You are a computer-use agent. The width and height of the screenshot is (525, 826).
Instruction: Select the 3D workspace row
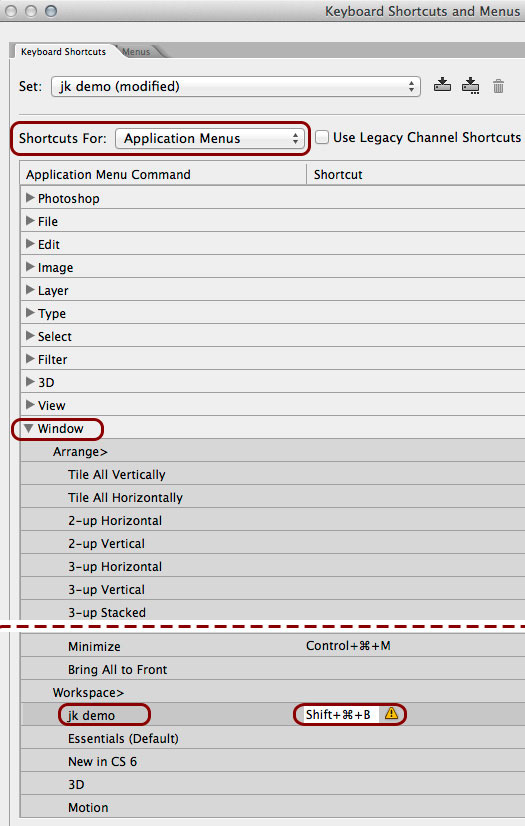[x=272, y=784]
